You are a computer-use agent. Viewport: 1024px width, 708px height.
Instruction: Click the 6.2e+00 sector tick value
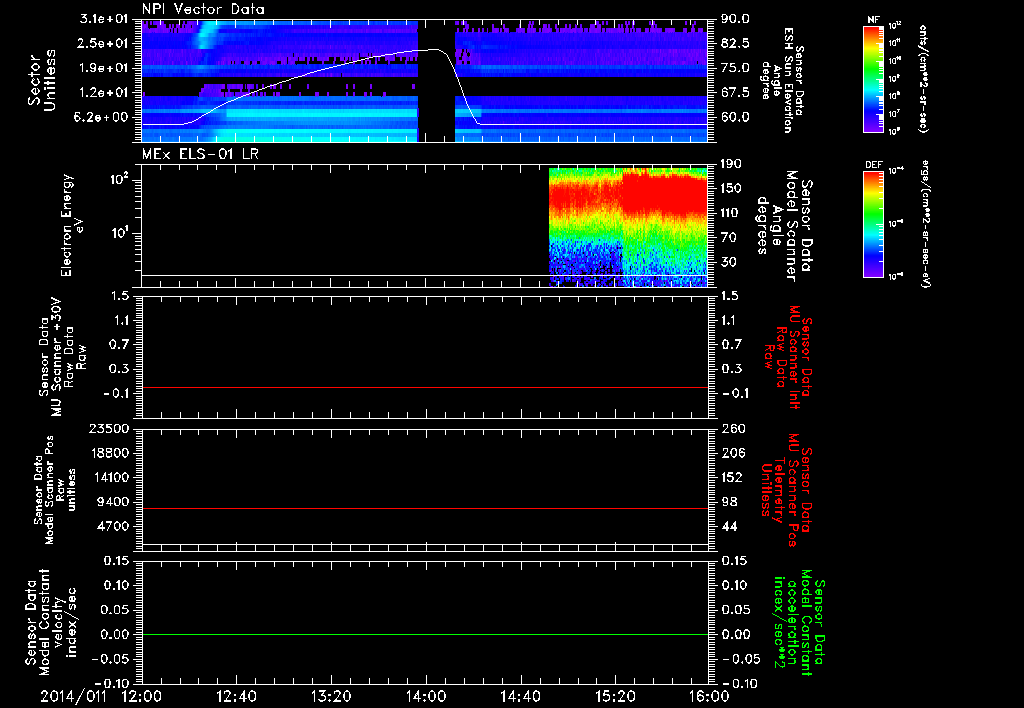pyautogui.click(x=103, y=118)
